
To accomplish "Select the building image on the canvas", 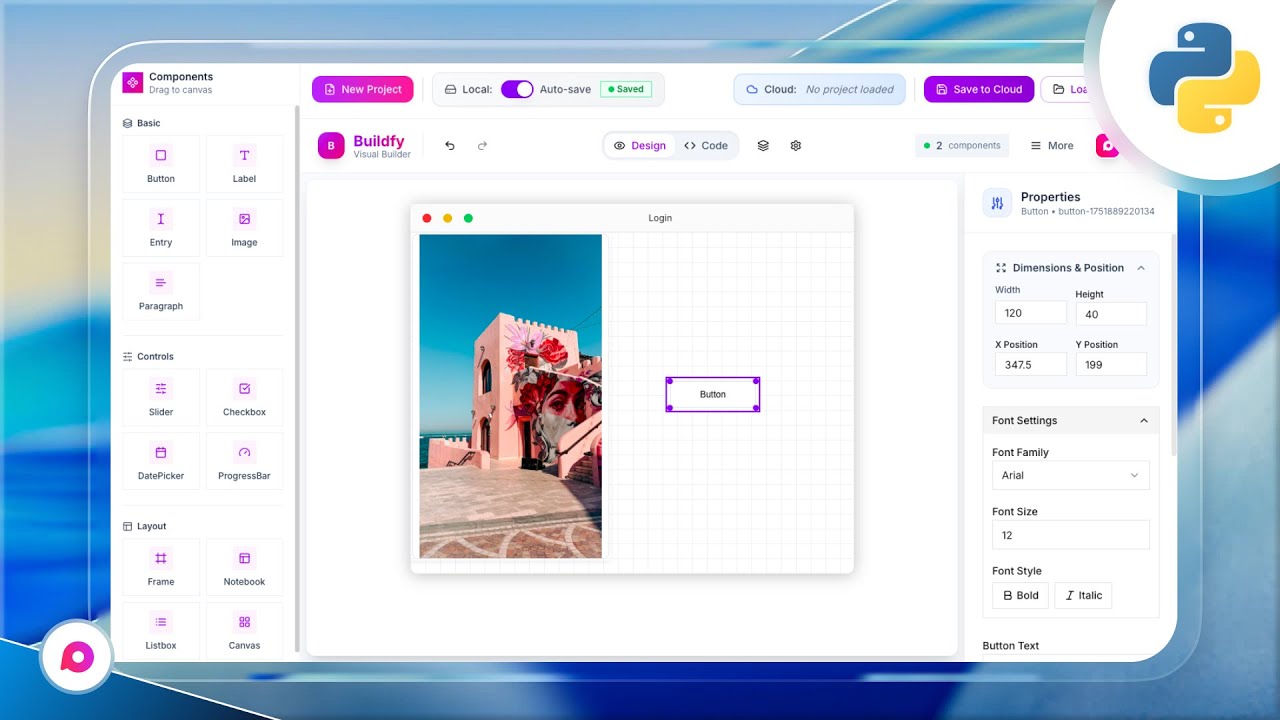I will (x=511, y=396).
